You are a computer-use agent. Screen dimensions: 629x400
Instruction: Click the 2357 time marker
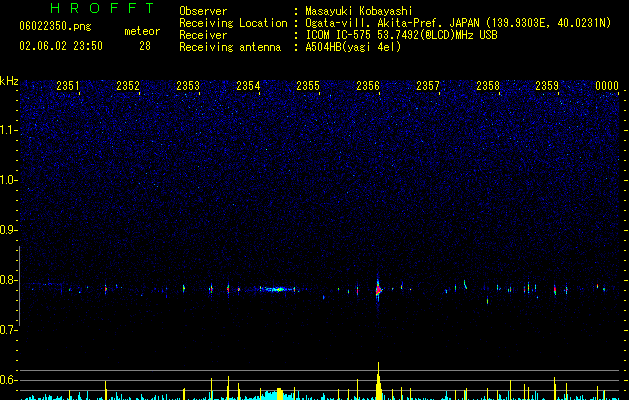[x=428, y=85]
